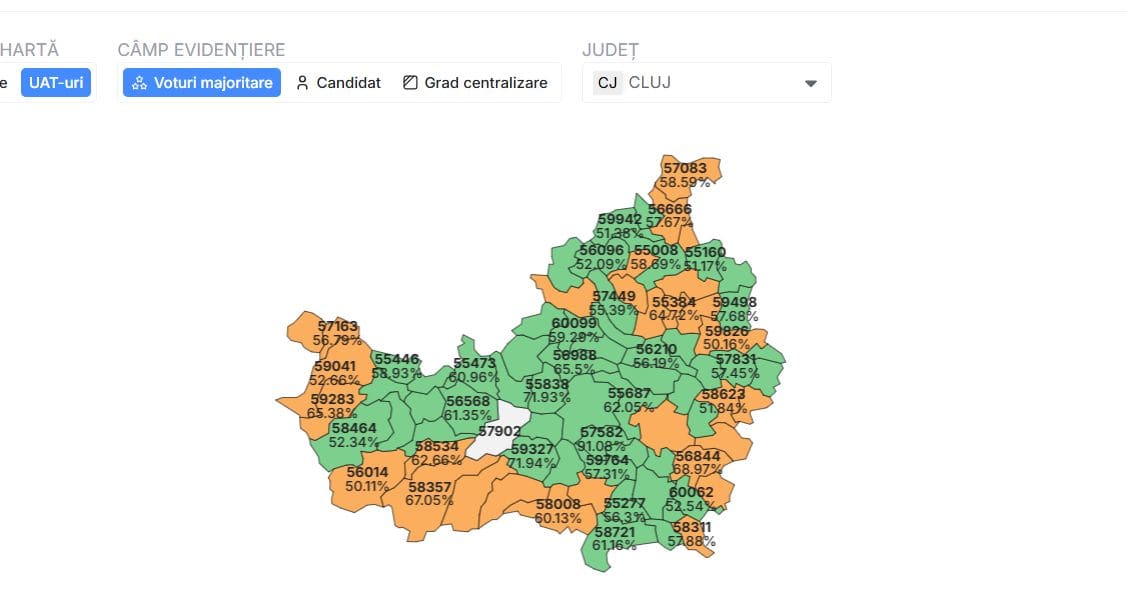
Task: Select region 58311 showing 57.88%
Action: pos(692,535)
